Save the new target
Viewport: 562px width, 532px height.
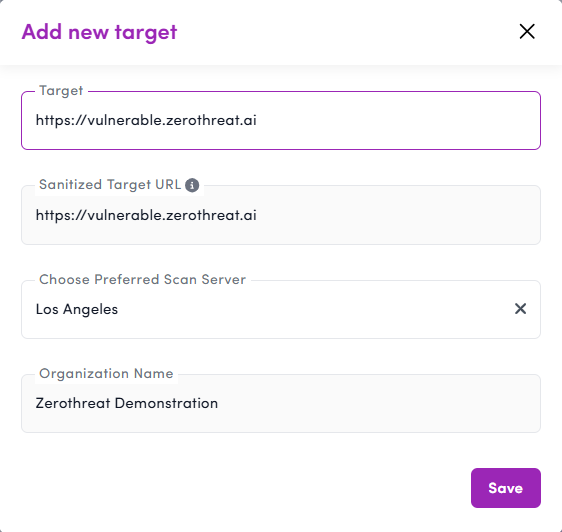click(x=506, y=488)
